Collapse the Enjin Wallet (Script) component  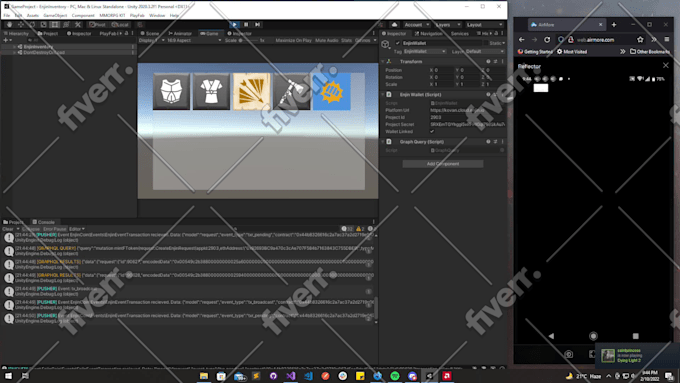tap(383, 95)
